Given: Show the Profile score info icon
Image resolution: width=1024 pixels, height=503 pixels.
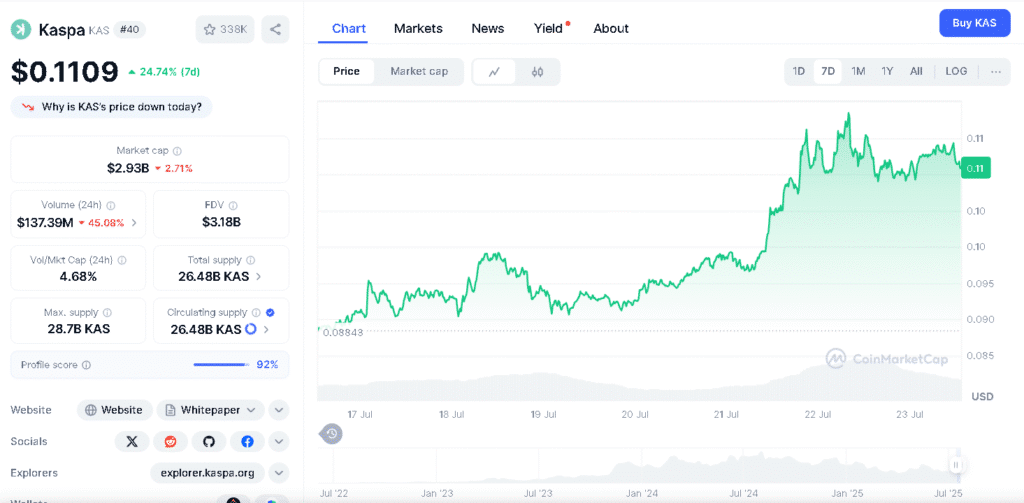Looking at the screenshot, I should 86,365.
